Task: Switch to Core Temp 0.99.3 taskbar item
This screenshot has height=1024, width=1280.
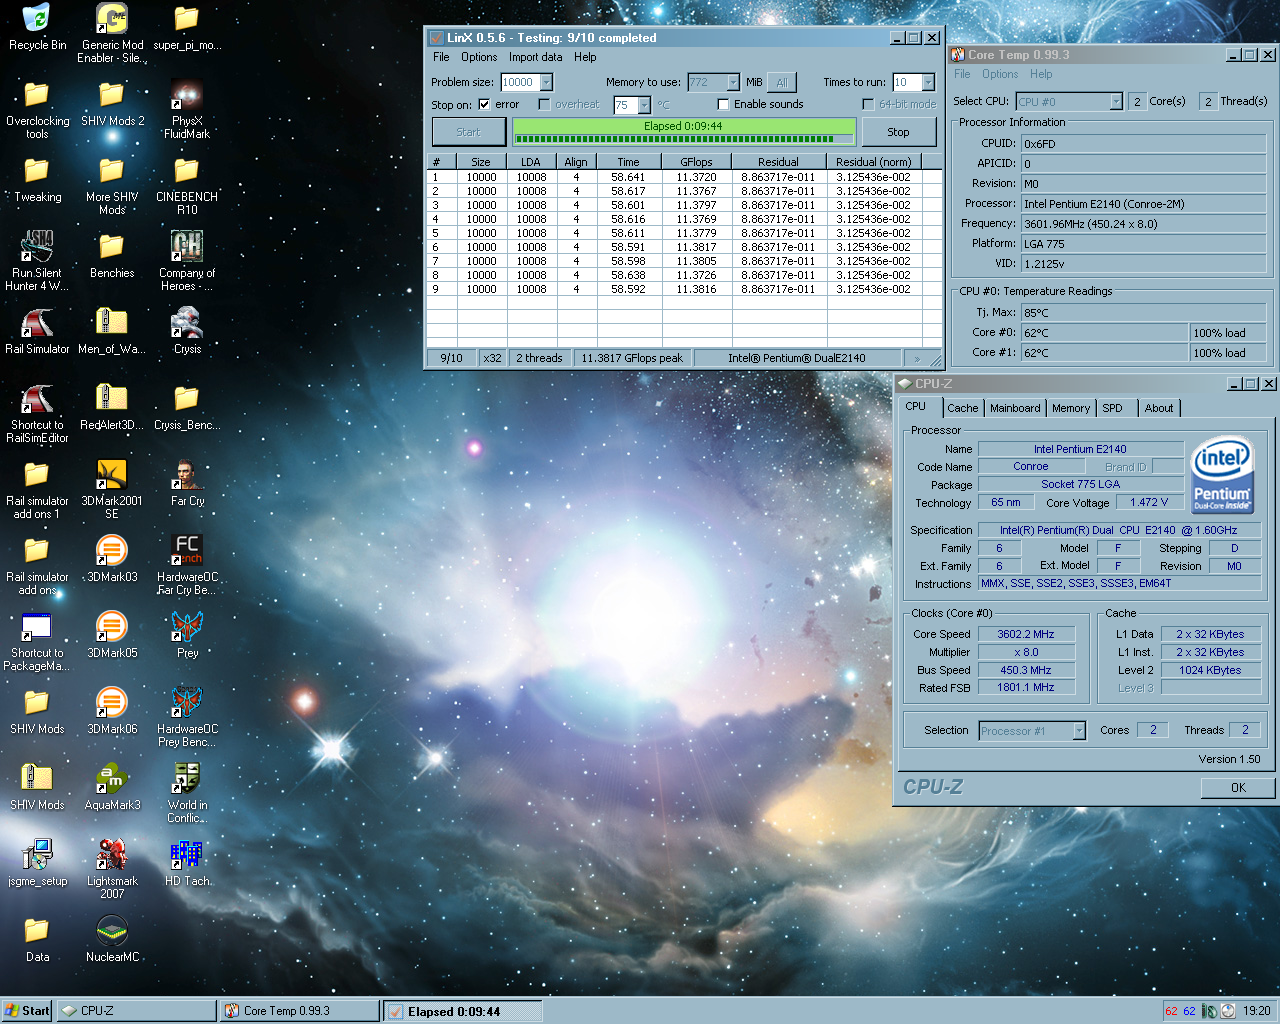Action: 299,1011
